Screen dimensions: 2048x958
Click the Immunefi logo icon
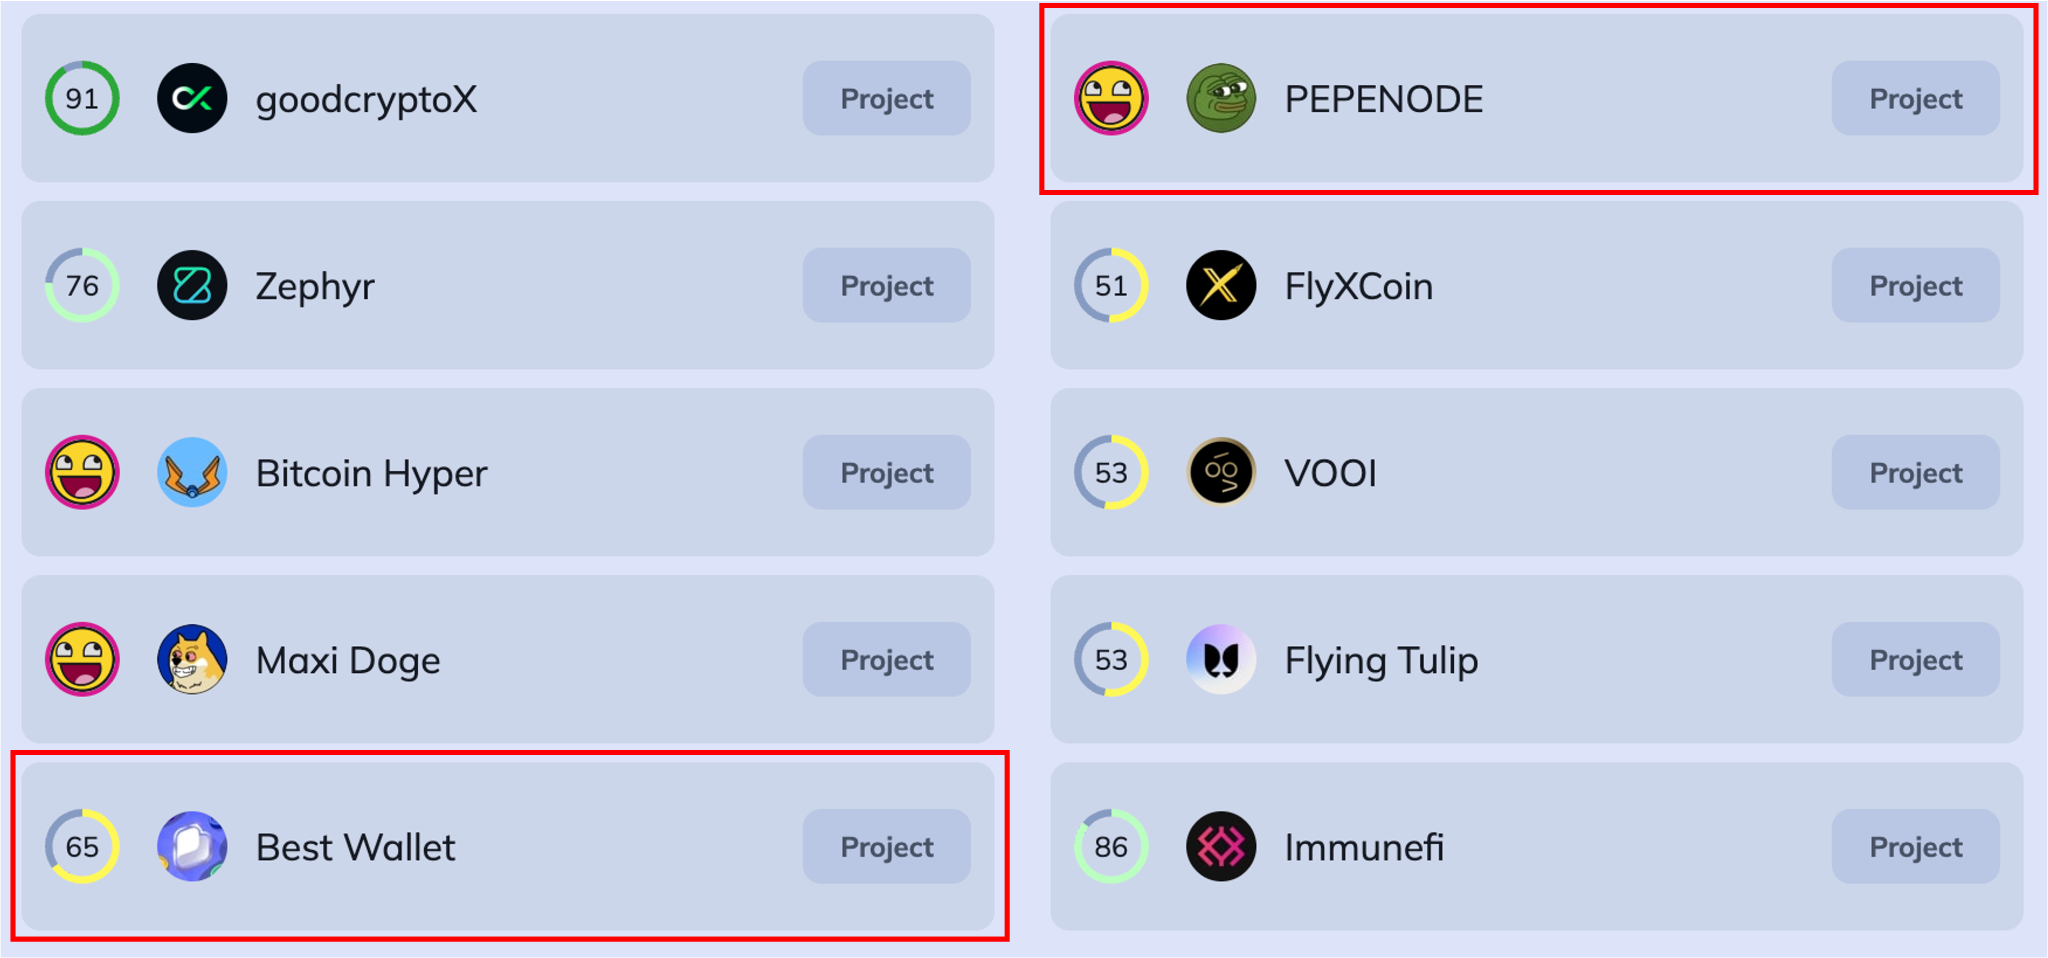pos(1221,846)
